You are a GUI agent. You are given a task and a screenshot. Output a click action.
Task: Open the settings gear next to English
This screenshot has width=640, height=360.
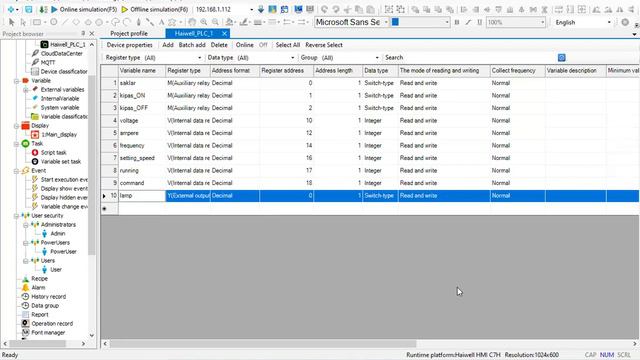(625, 22)
